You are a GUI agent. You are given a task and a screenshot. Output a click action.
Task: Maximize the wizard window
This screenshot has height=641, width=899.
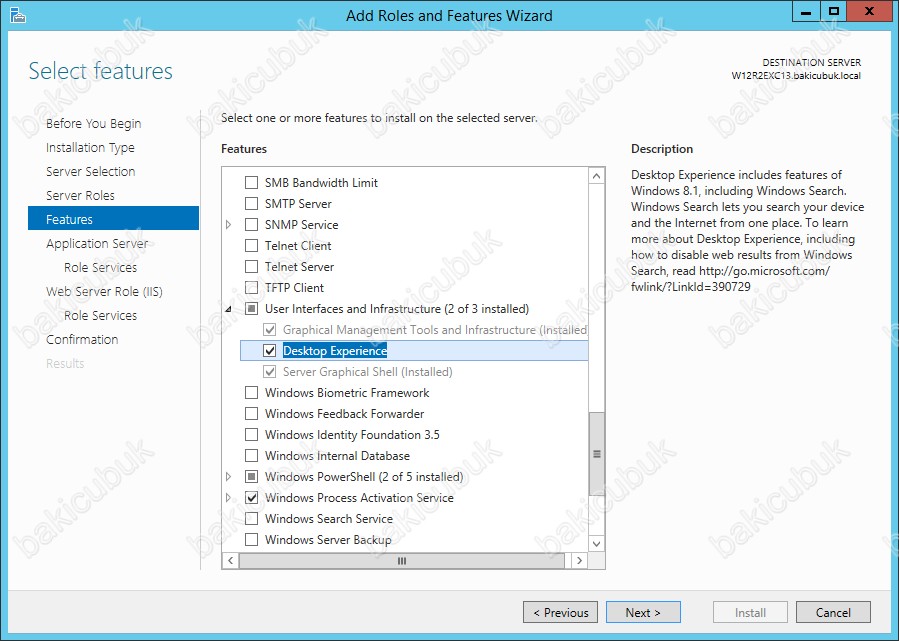(x=834, y=12)
